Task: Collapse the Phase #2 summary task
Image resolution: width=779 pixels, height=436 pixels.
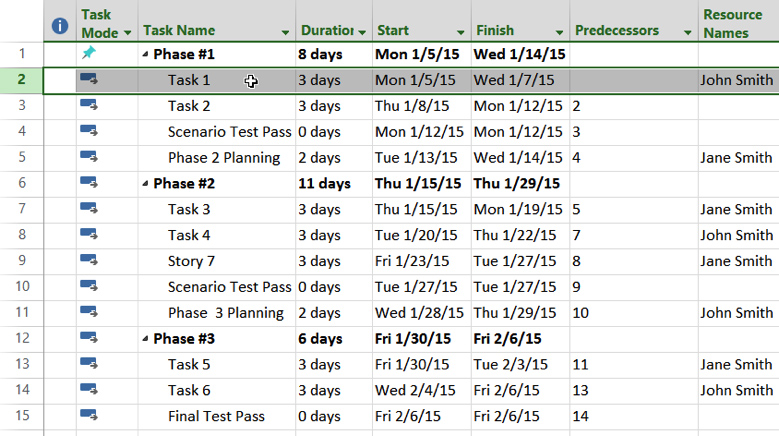Action: coord(145,184)
